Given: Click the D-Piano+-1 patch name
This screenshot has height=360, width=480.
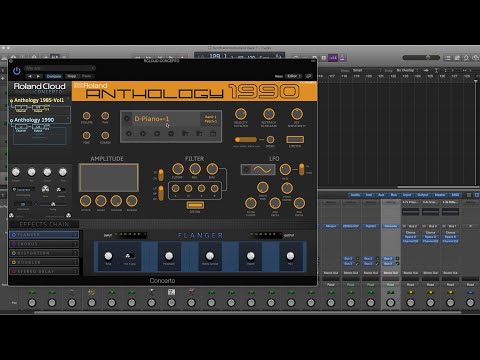Looking at the screenshot, I should coord(152,119).
